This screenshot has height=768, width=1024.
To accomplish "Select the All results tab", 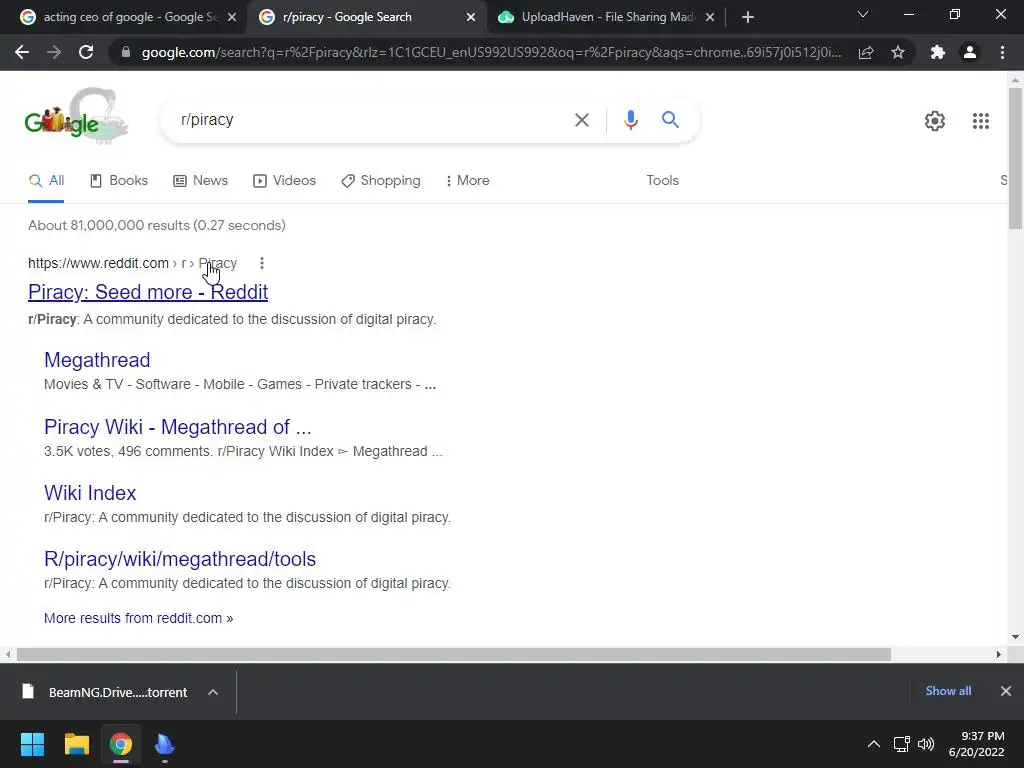I will coord(46,181).
